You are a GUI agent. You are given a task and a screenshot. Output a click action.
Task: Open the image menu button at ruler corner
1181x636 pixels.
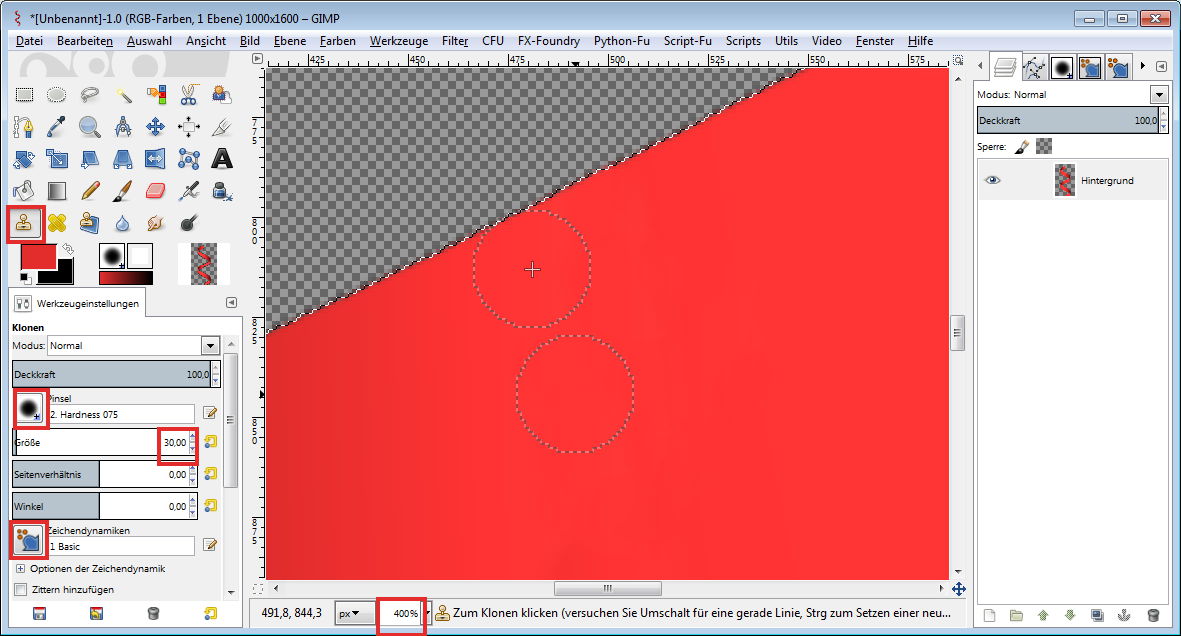tap(258, 59)
